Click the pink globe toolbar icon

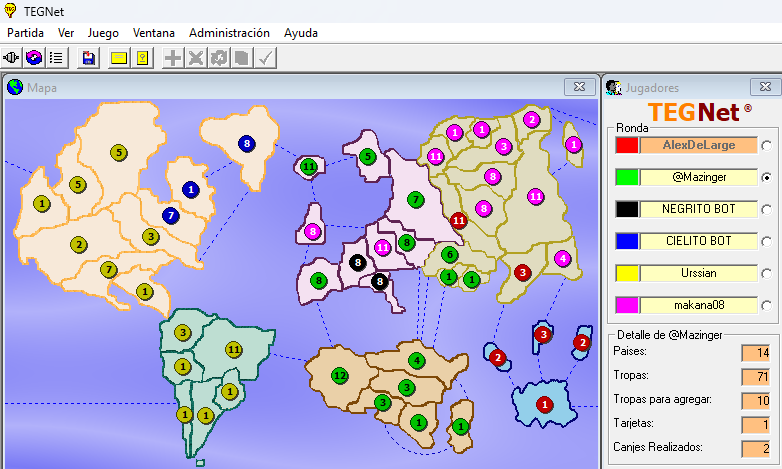coord(35,58)
